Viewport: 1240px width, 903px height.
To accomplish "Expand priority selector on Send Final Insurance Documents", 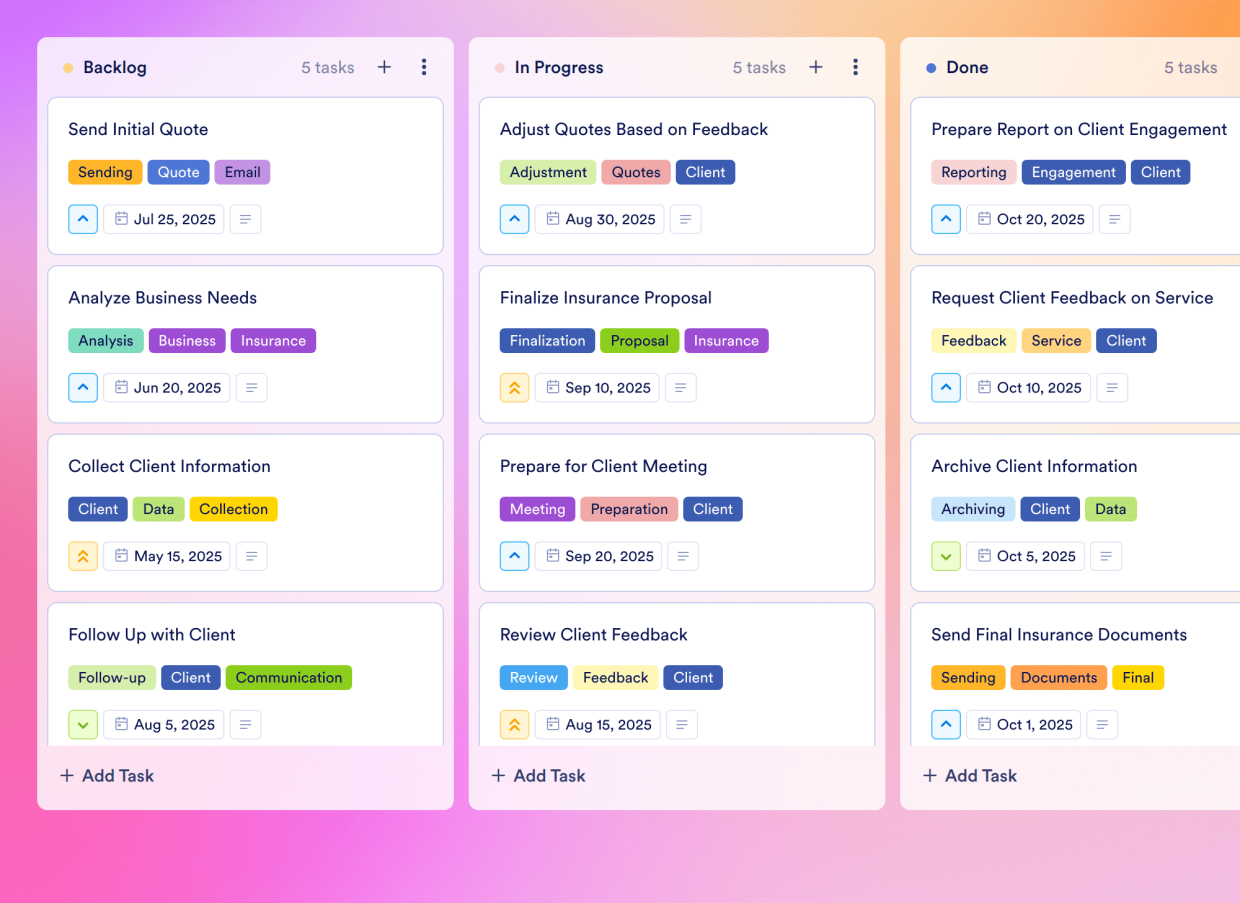I will tap(946, 724).
